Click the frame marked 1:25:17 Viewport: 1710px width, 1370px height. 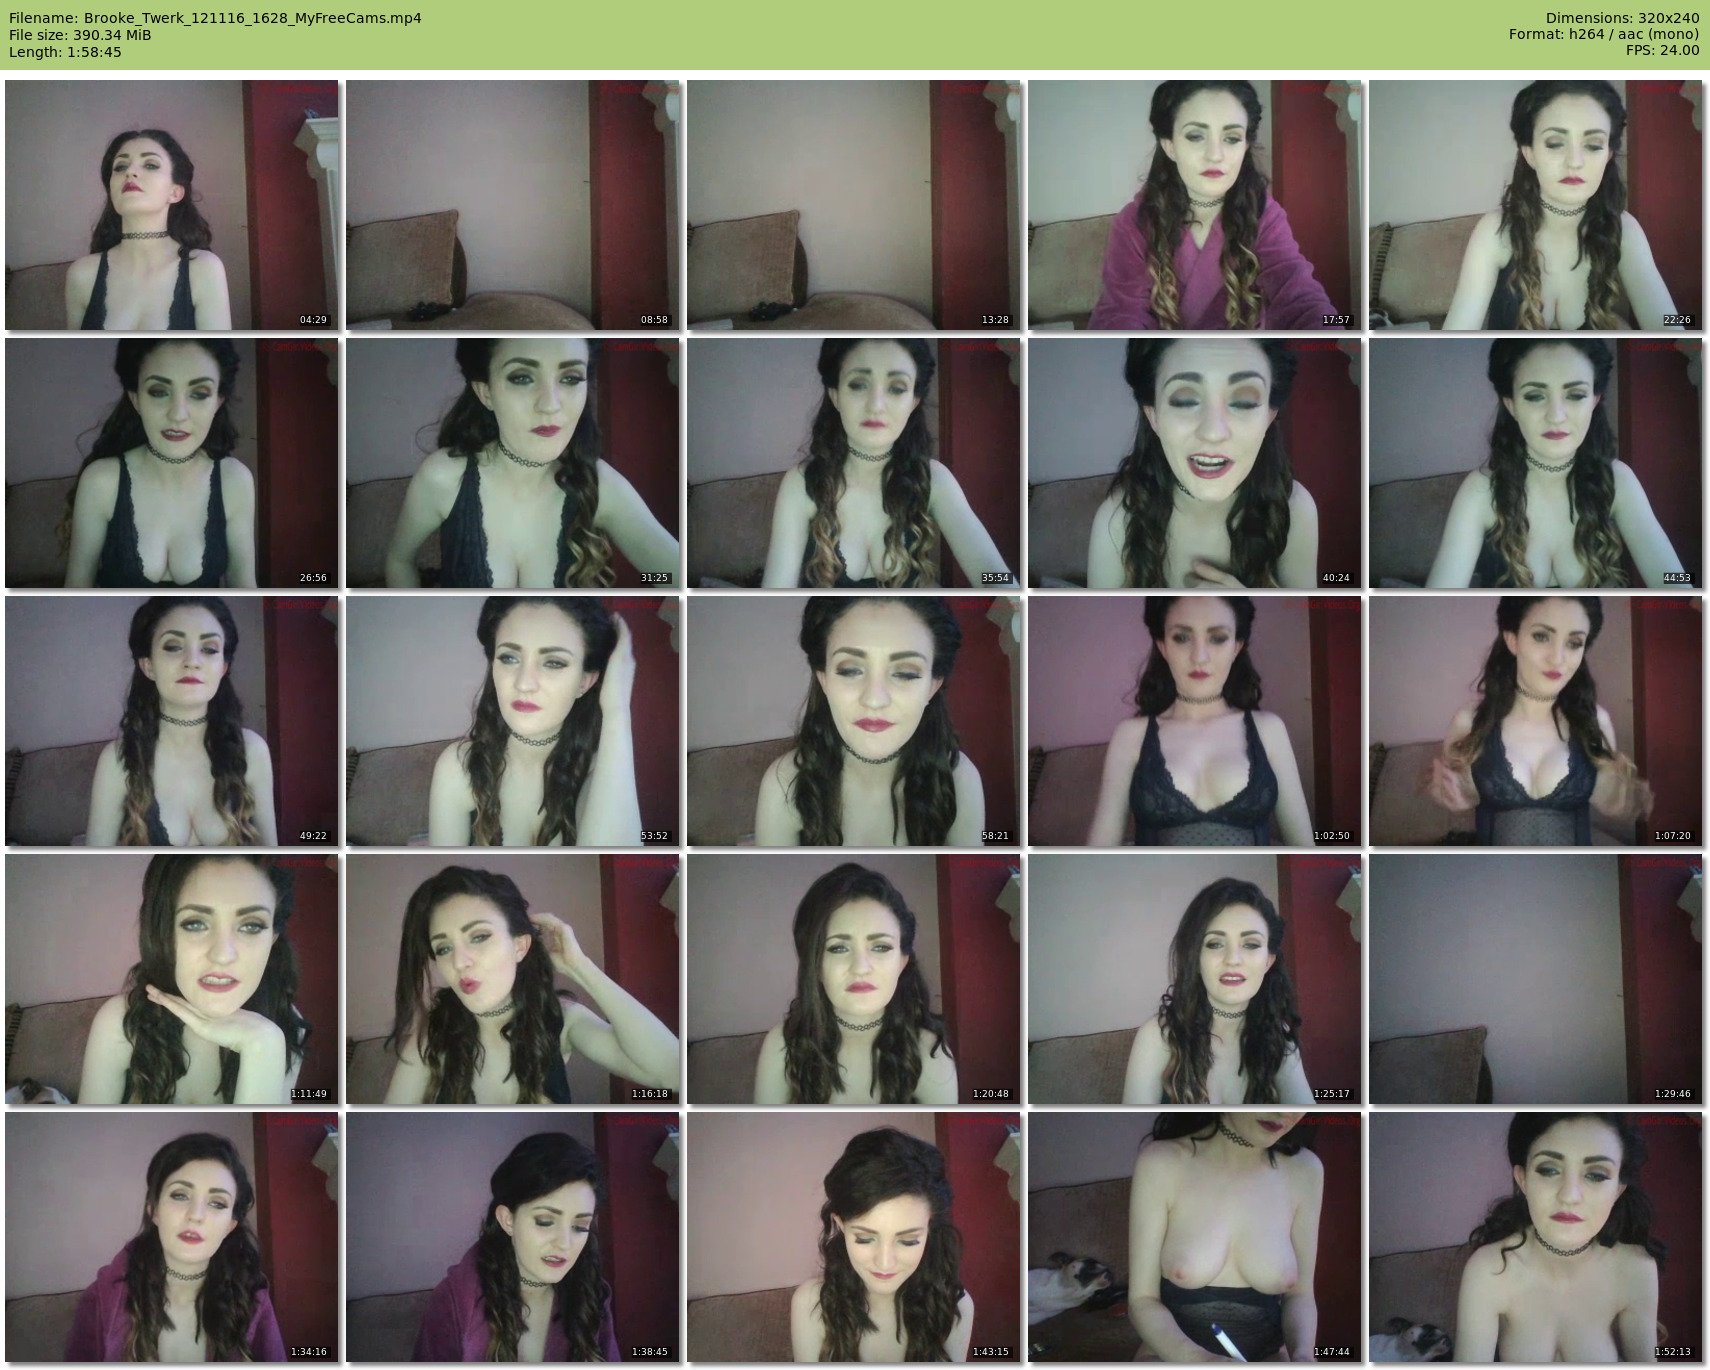(x=1195, y=979)
